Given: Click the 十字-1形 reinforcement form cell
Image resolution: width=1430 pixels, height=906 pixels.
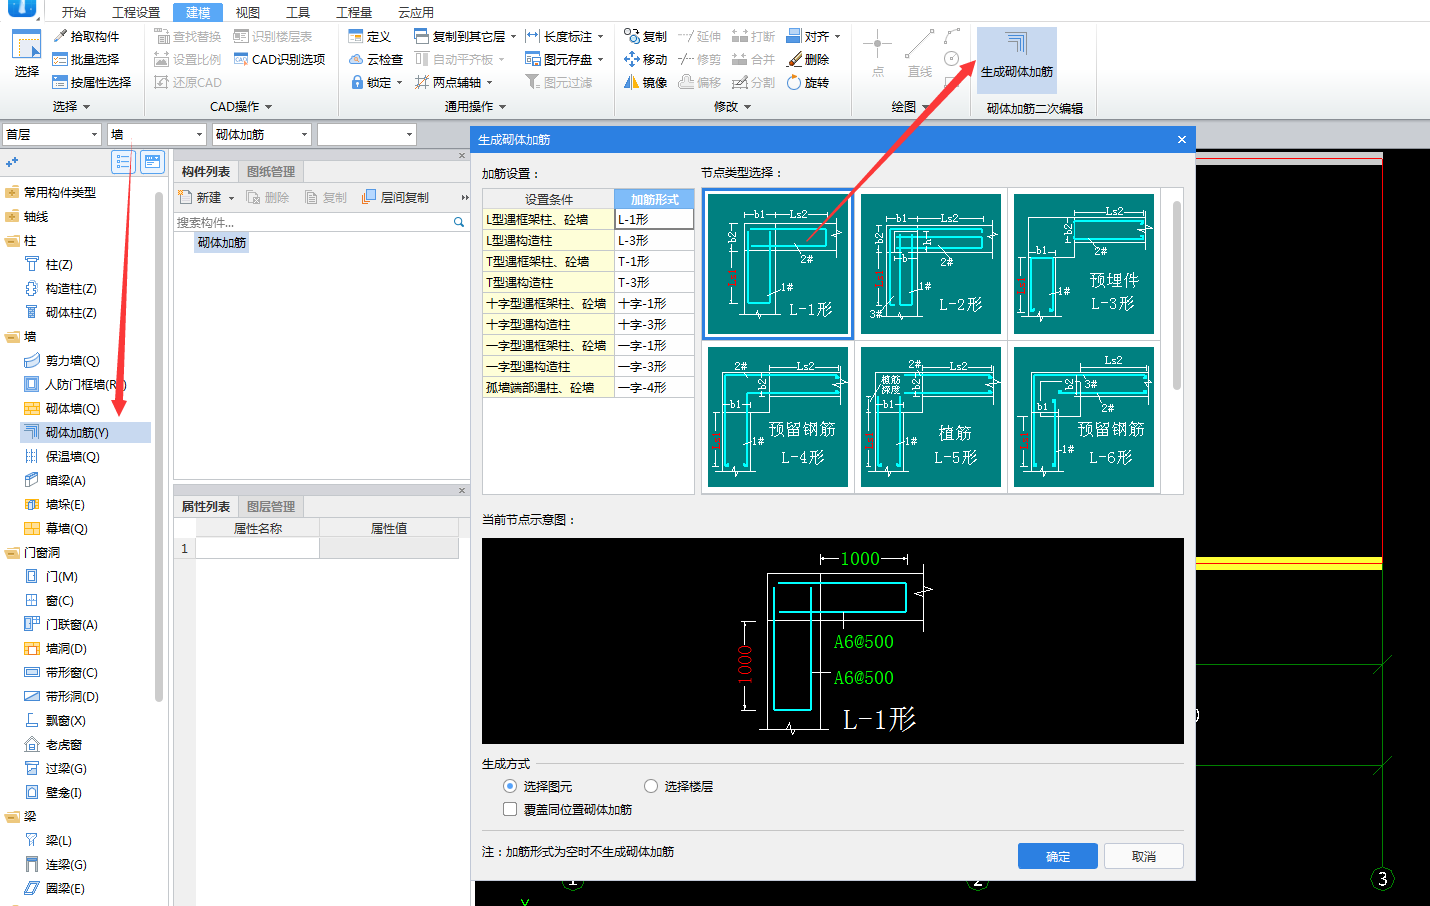Looking at the screenshot, I should pyautogui.click(x=654, y=303).
